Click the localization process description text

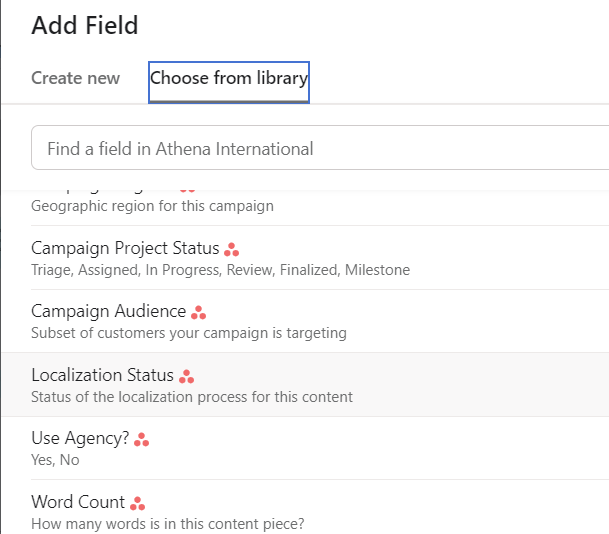pyautogui.click(x=191, y=397)
